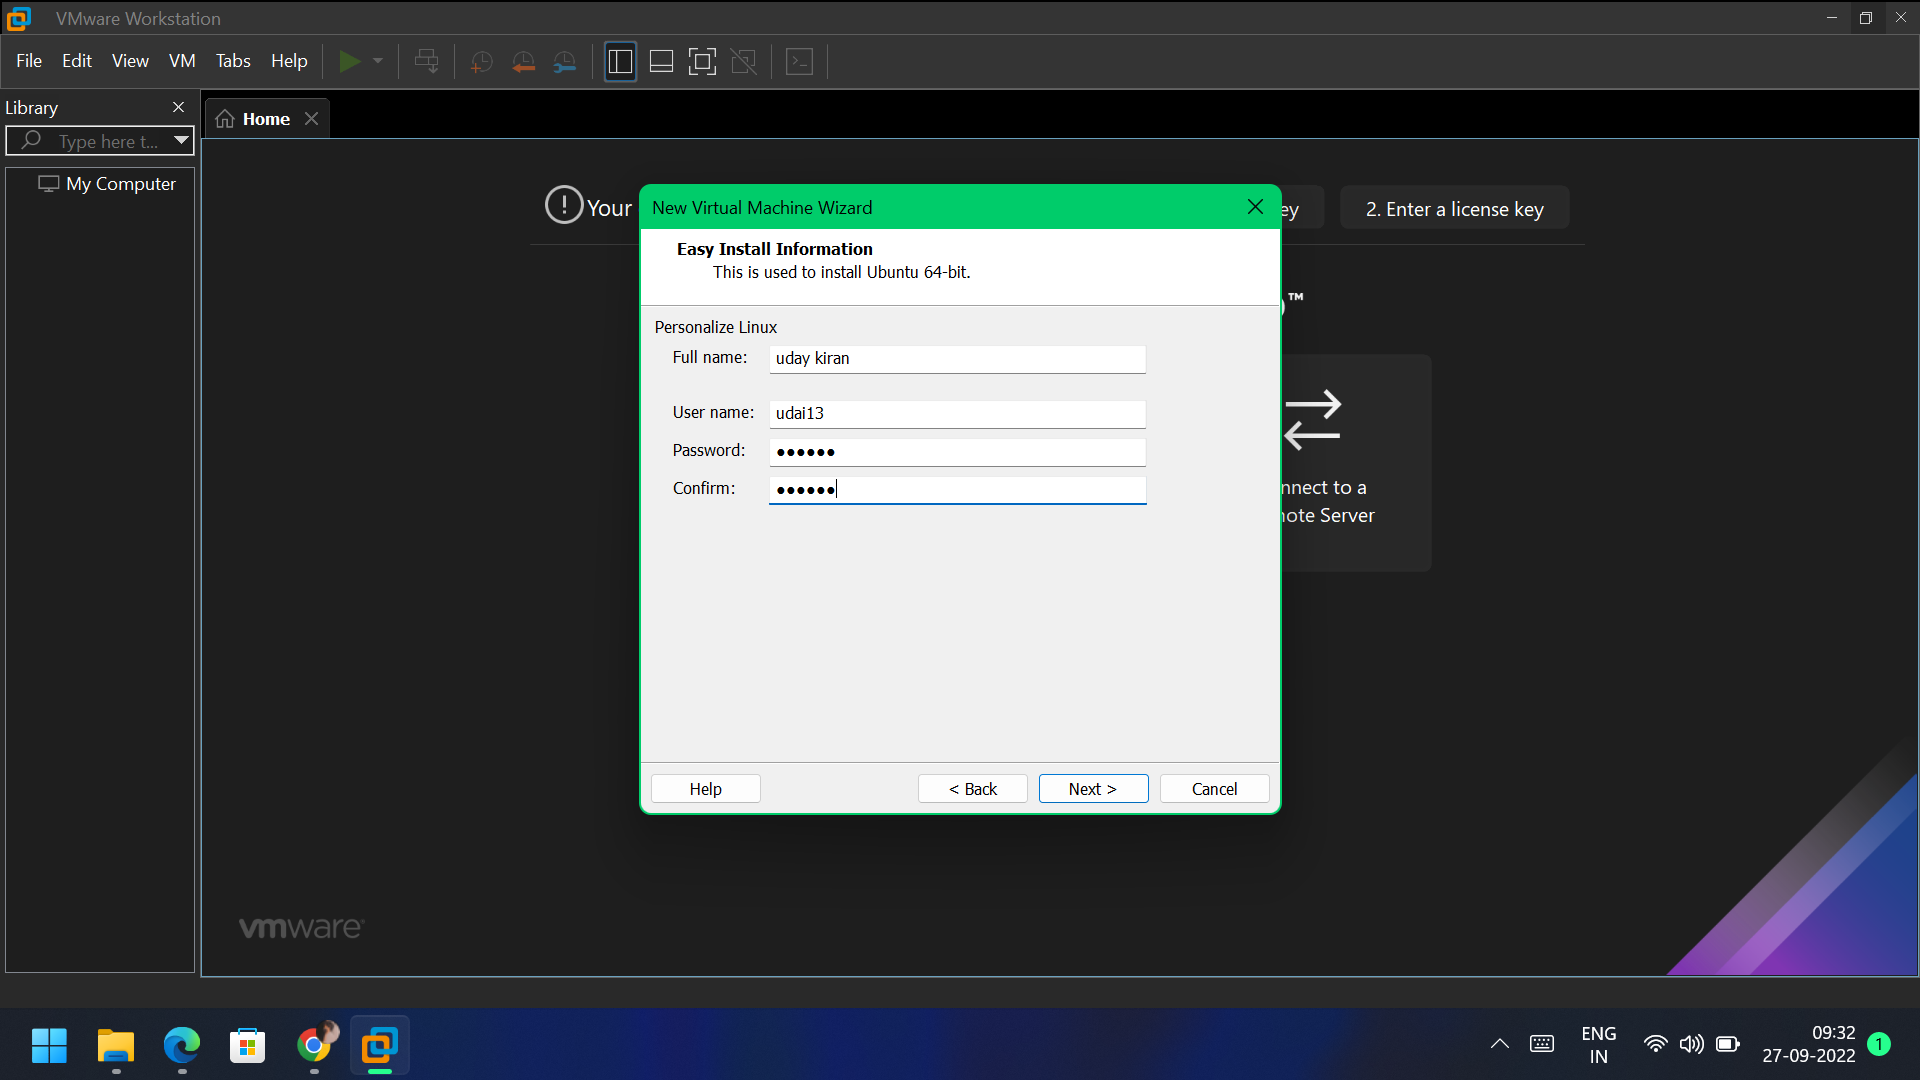Open Google Chrome from the taskbar
This screenshot has width=1920, height=1080.
[314, 1046]
